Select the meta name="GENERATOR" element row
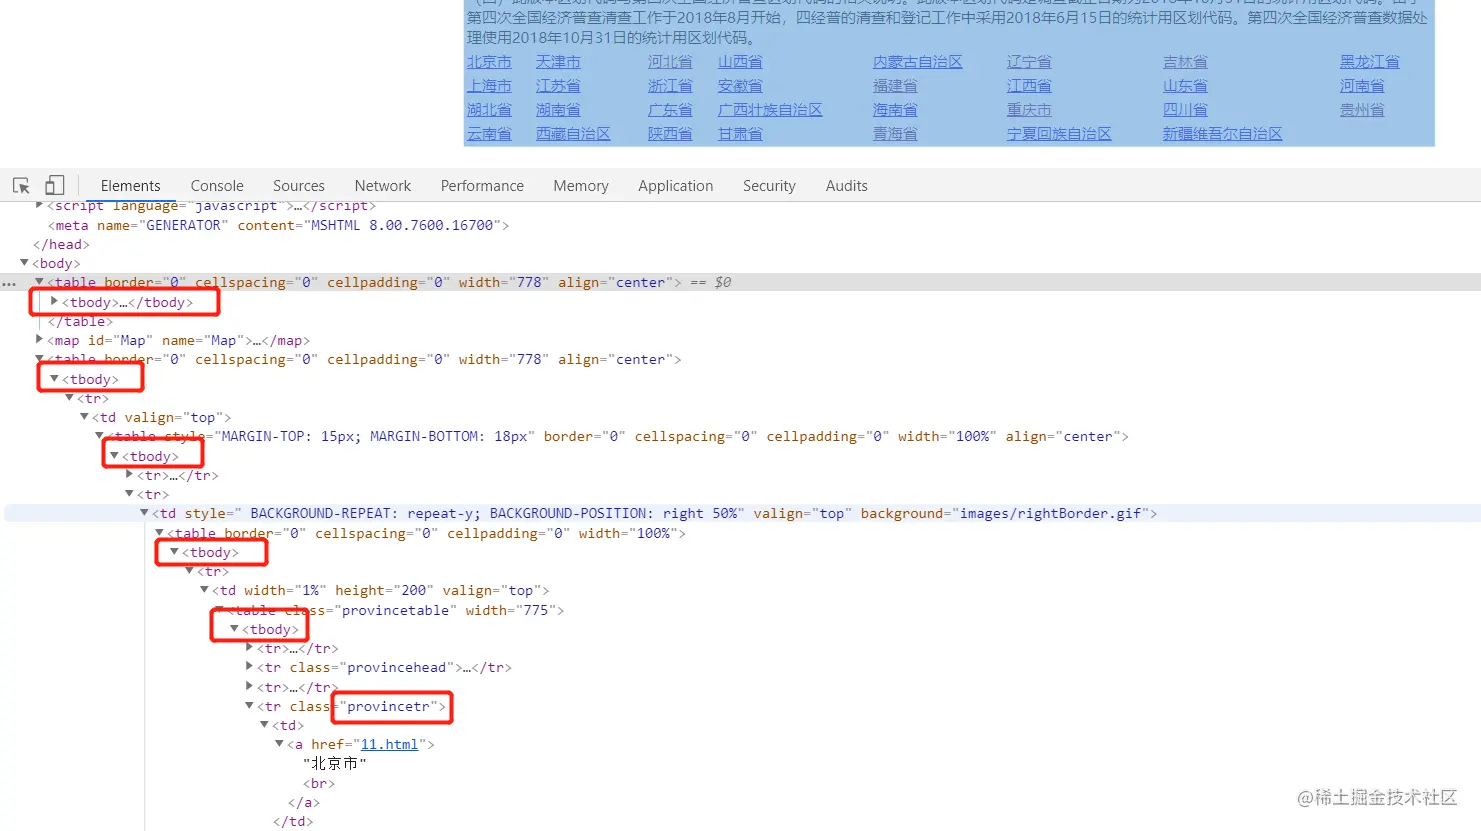1481x831 pixels. [279, 225]
